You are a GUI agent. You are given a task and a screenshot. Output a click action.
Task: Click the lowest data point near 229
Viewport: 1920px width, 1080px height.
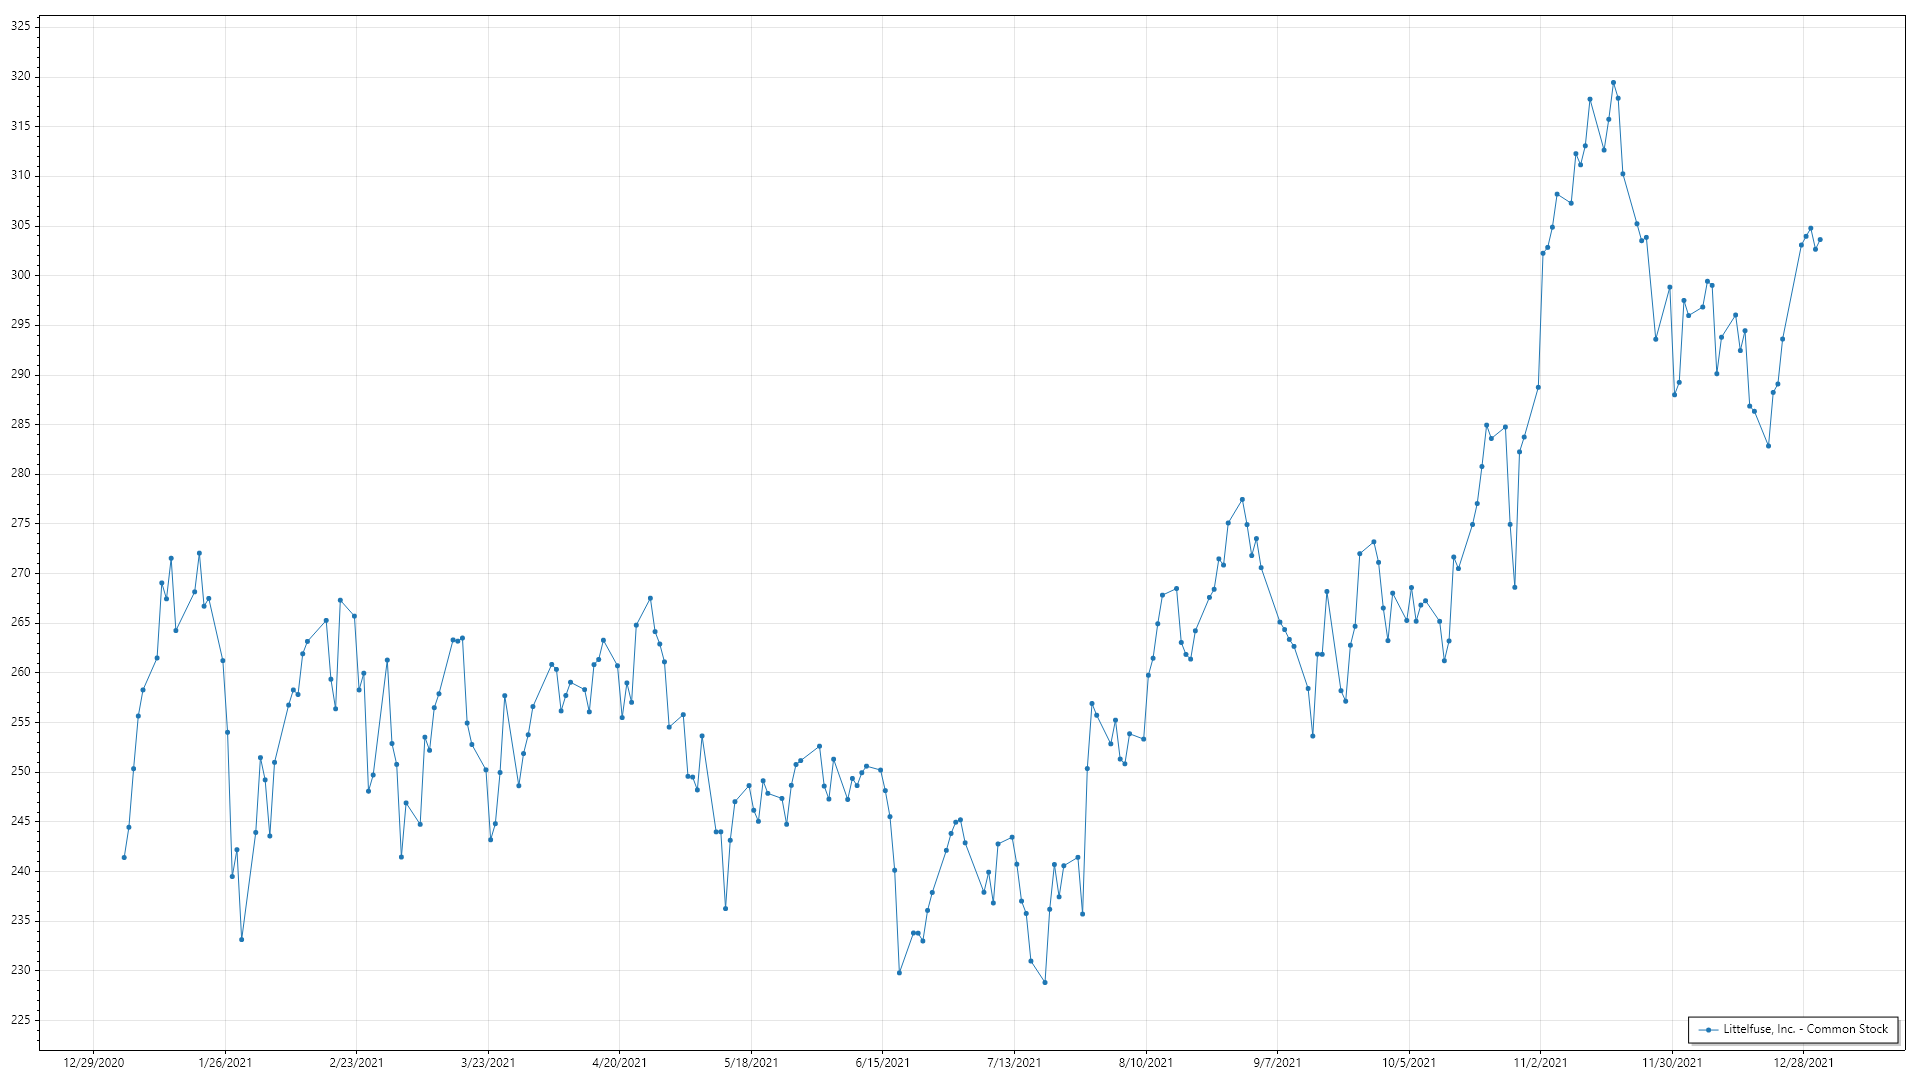pos(1045,982)
